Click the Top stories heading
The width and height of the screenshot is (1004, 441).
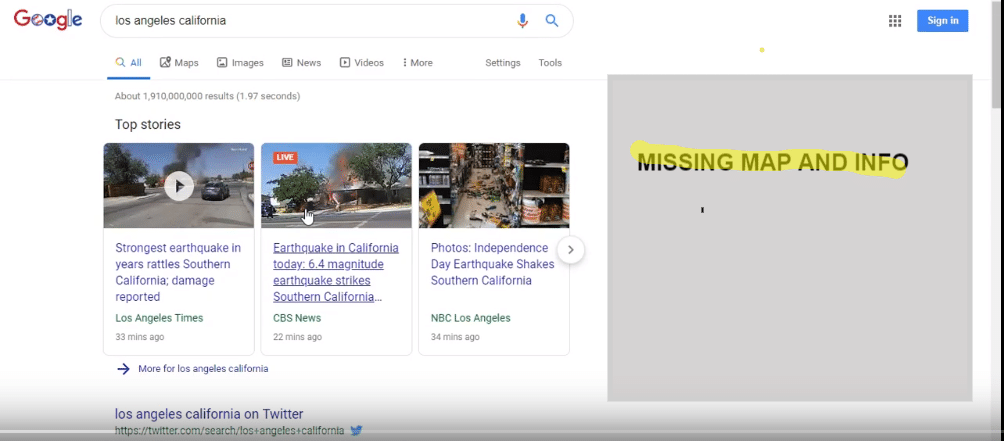point(148,125)
